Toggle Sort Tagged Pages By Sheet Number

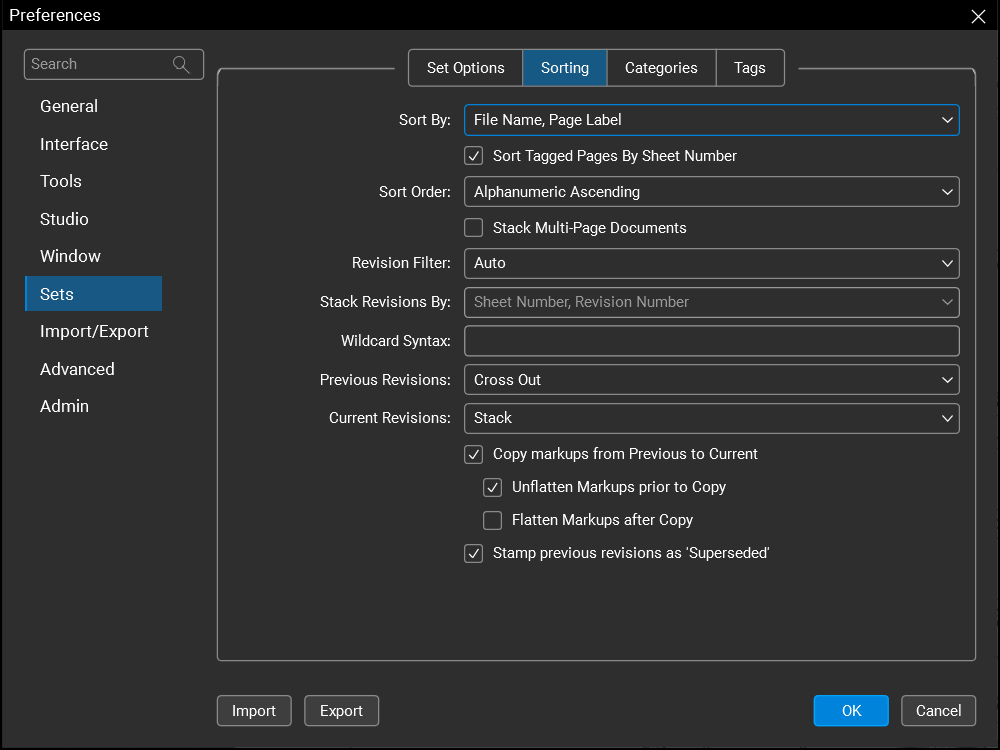coord(474,156)
